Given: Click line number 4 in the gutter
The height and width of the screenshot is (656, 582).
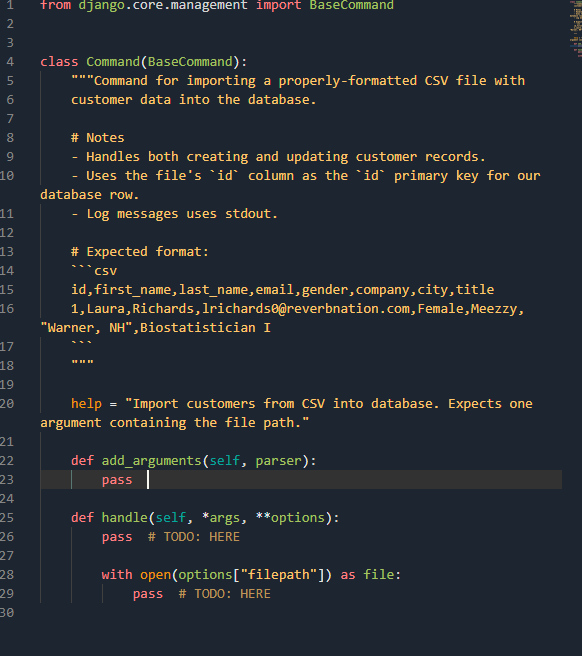Looking at the screenshot, I should [10, 62].
